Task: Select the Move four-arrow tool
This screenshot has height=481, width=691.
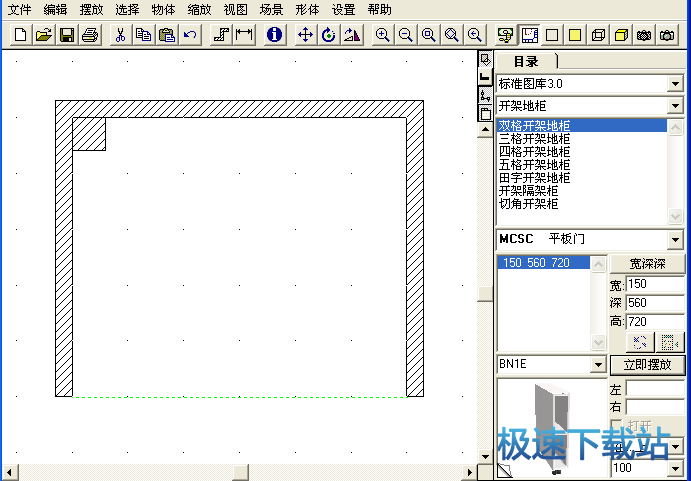Action: point(306,35)
